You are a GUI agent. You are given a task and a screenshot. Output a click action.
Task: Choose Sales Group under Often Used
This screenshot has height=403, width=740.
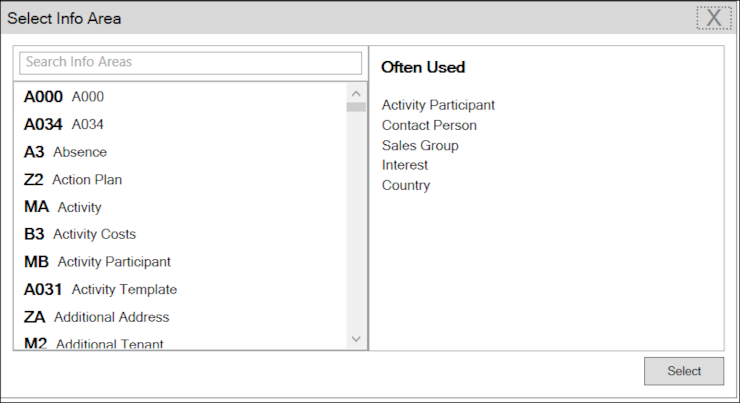pyautogui.click(x=420, y=145)
